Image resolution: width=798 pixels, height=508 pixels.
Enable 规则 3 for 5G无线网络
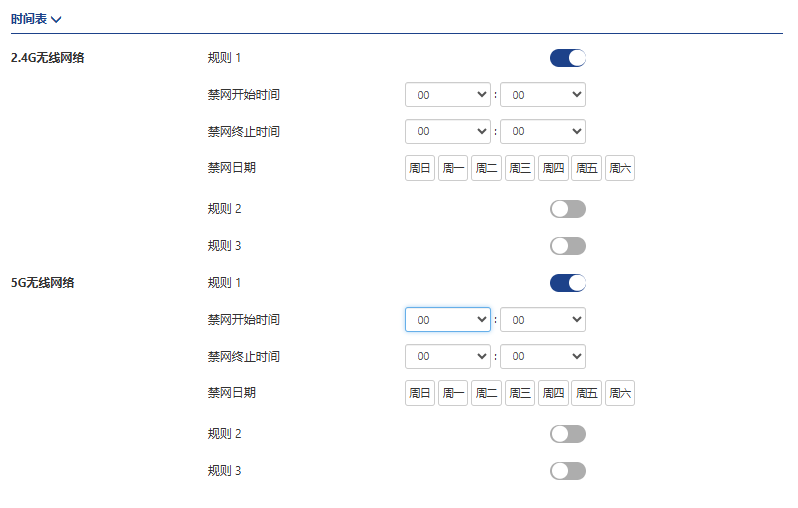click(567, 471)
